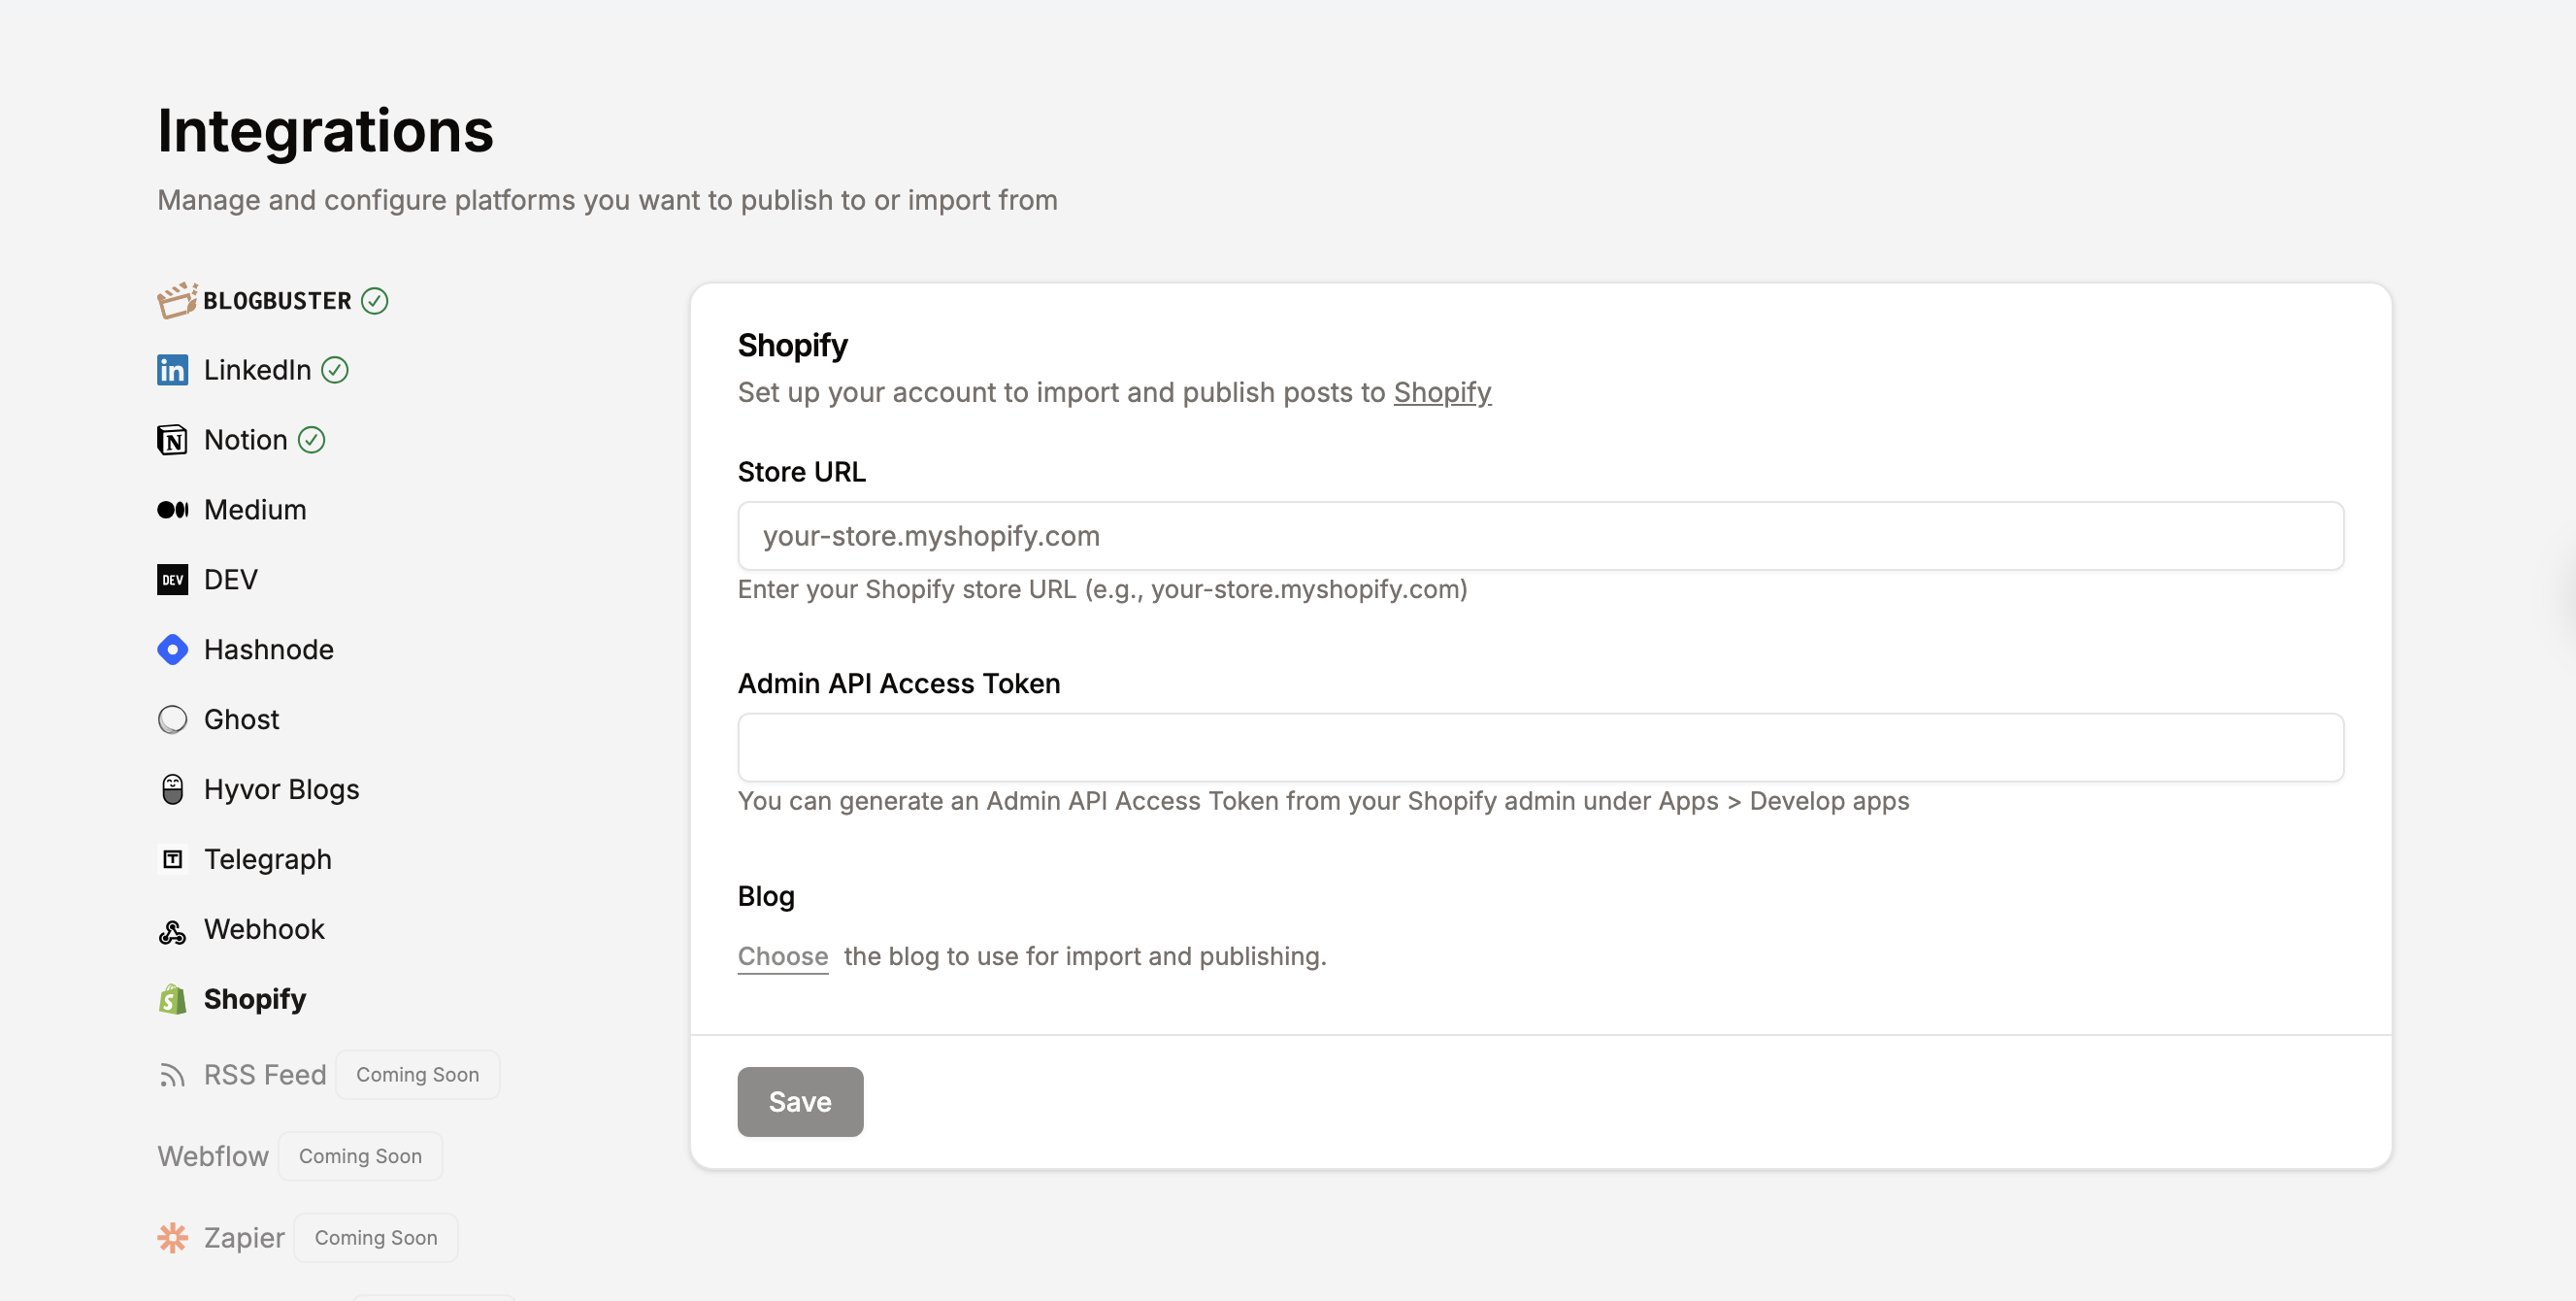Viewport: 2576px width, 1301px height.
Task: Click the Zapier asterisk icon
Action: tap(172, 1238)
